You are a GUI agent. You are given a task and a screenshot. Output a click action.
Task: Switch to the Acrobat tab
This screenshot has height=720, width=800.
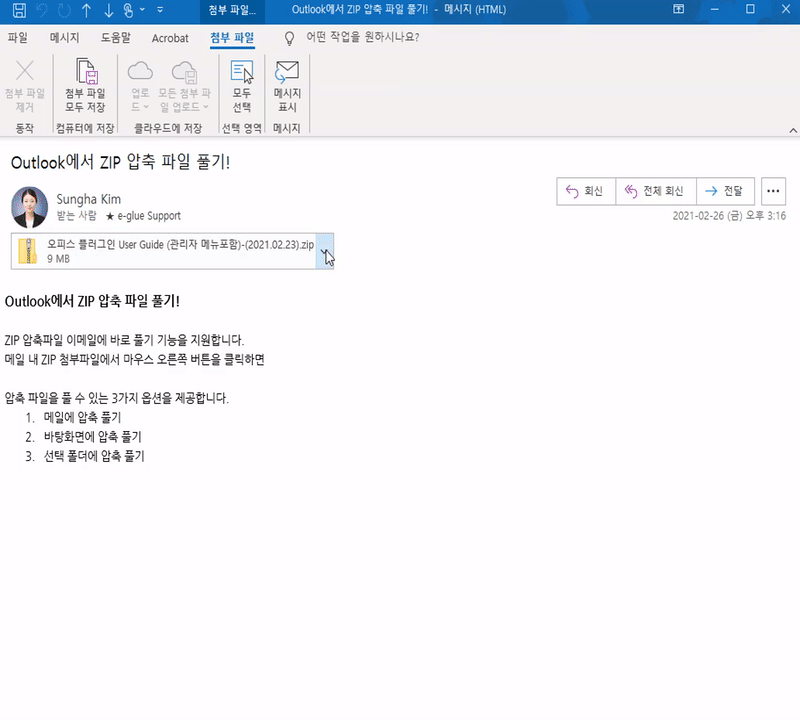170,38
